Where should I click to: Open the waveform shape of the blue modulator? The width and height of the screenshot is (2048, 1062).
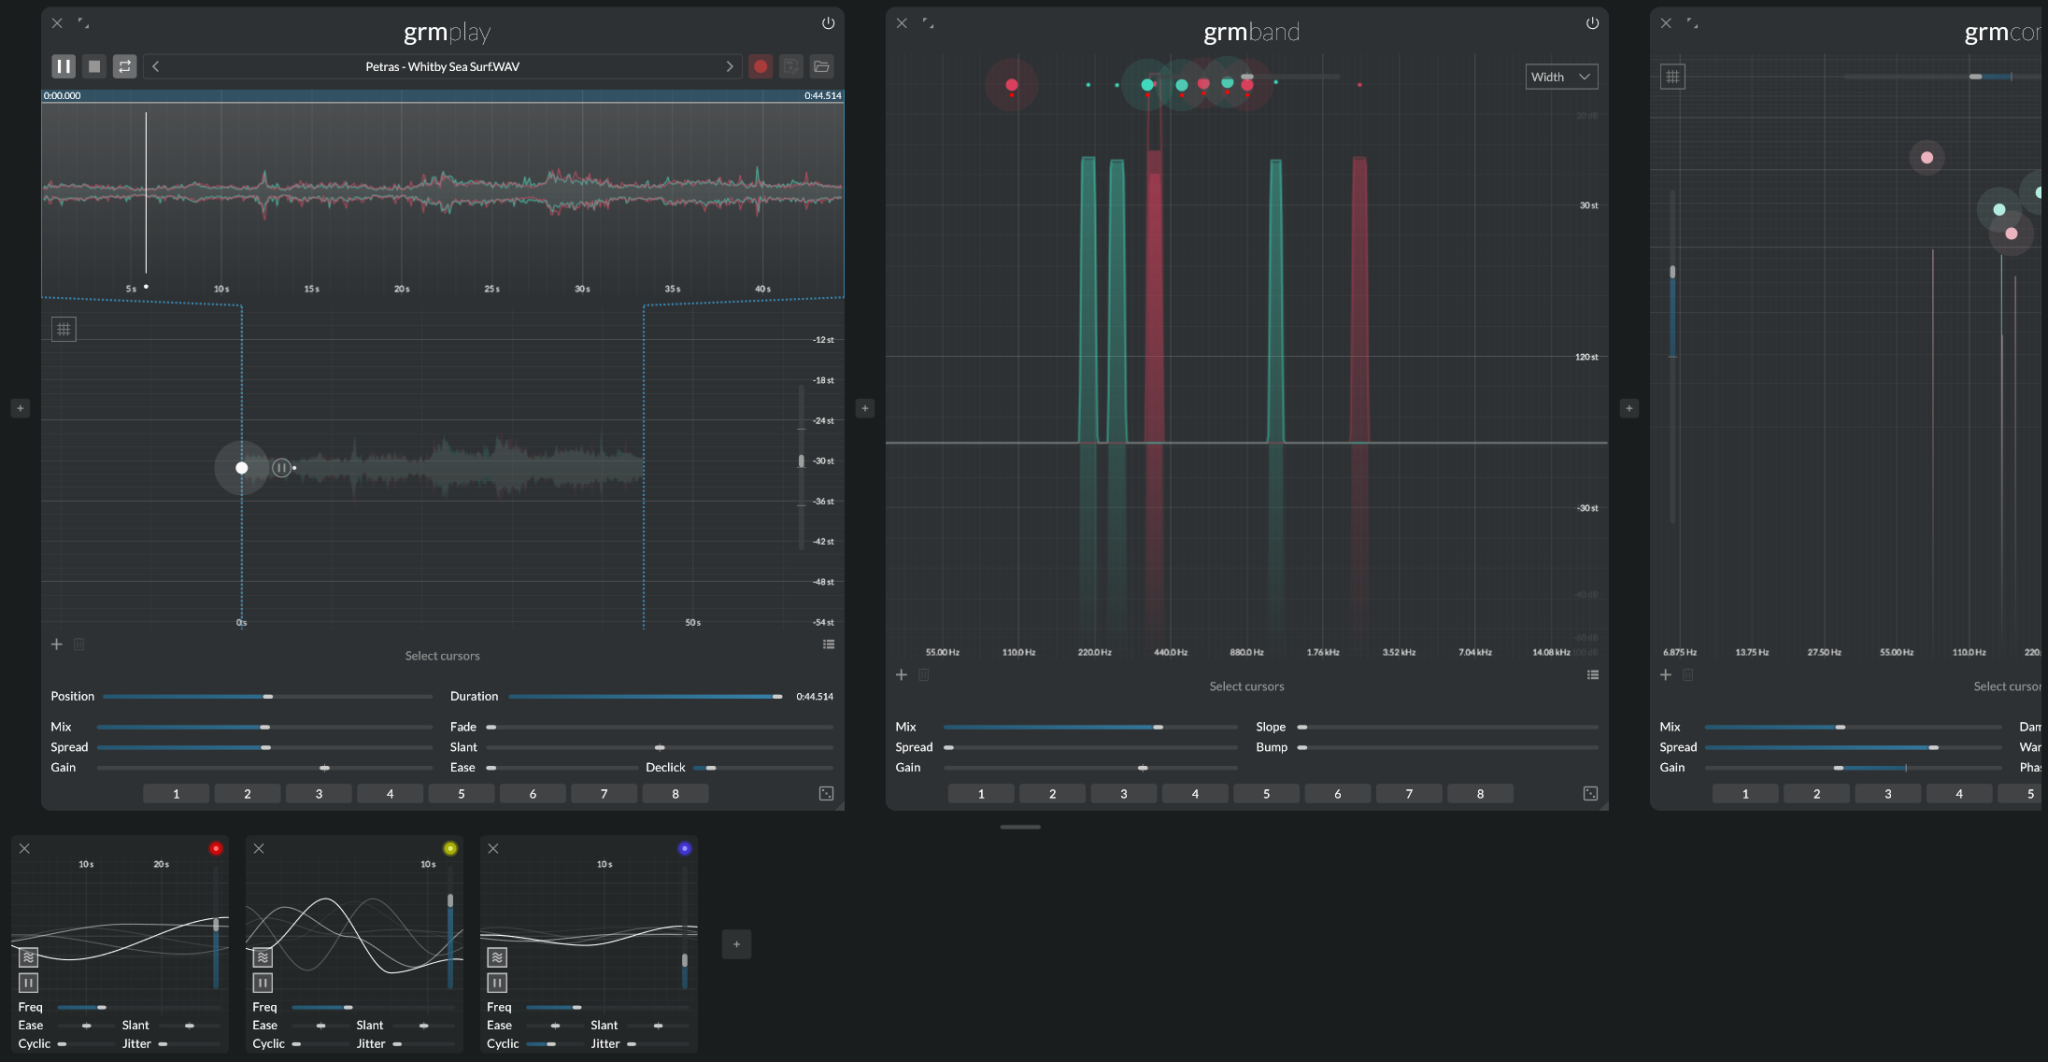coord(497,958)
